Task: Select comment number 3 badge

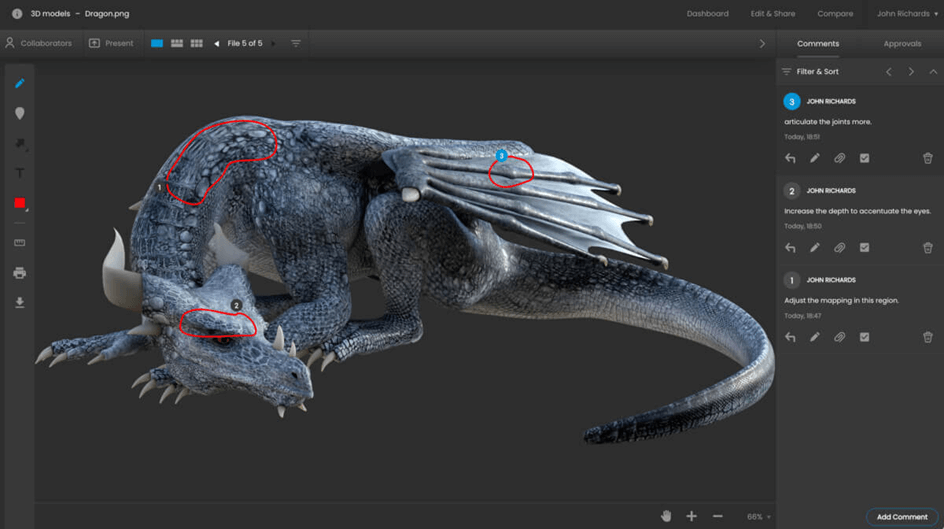Action: click(x=792, y=102)
